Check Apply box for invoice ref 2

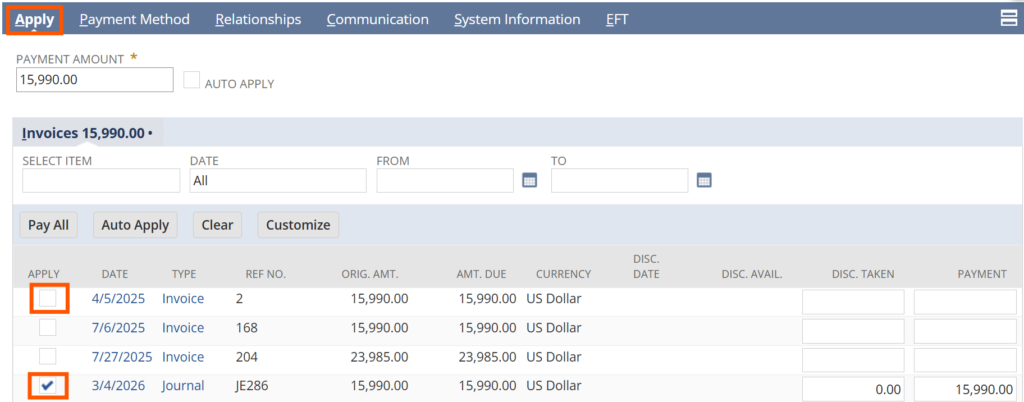click(48, 299)
